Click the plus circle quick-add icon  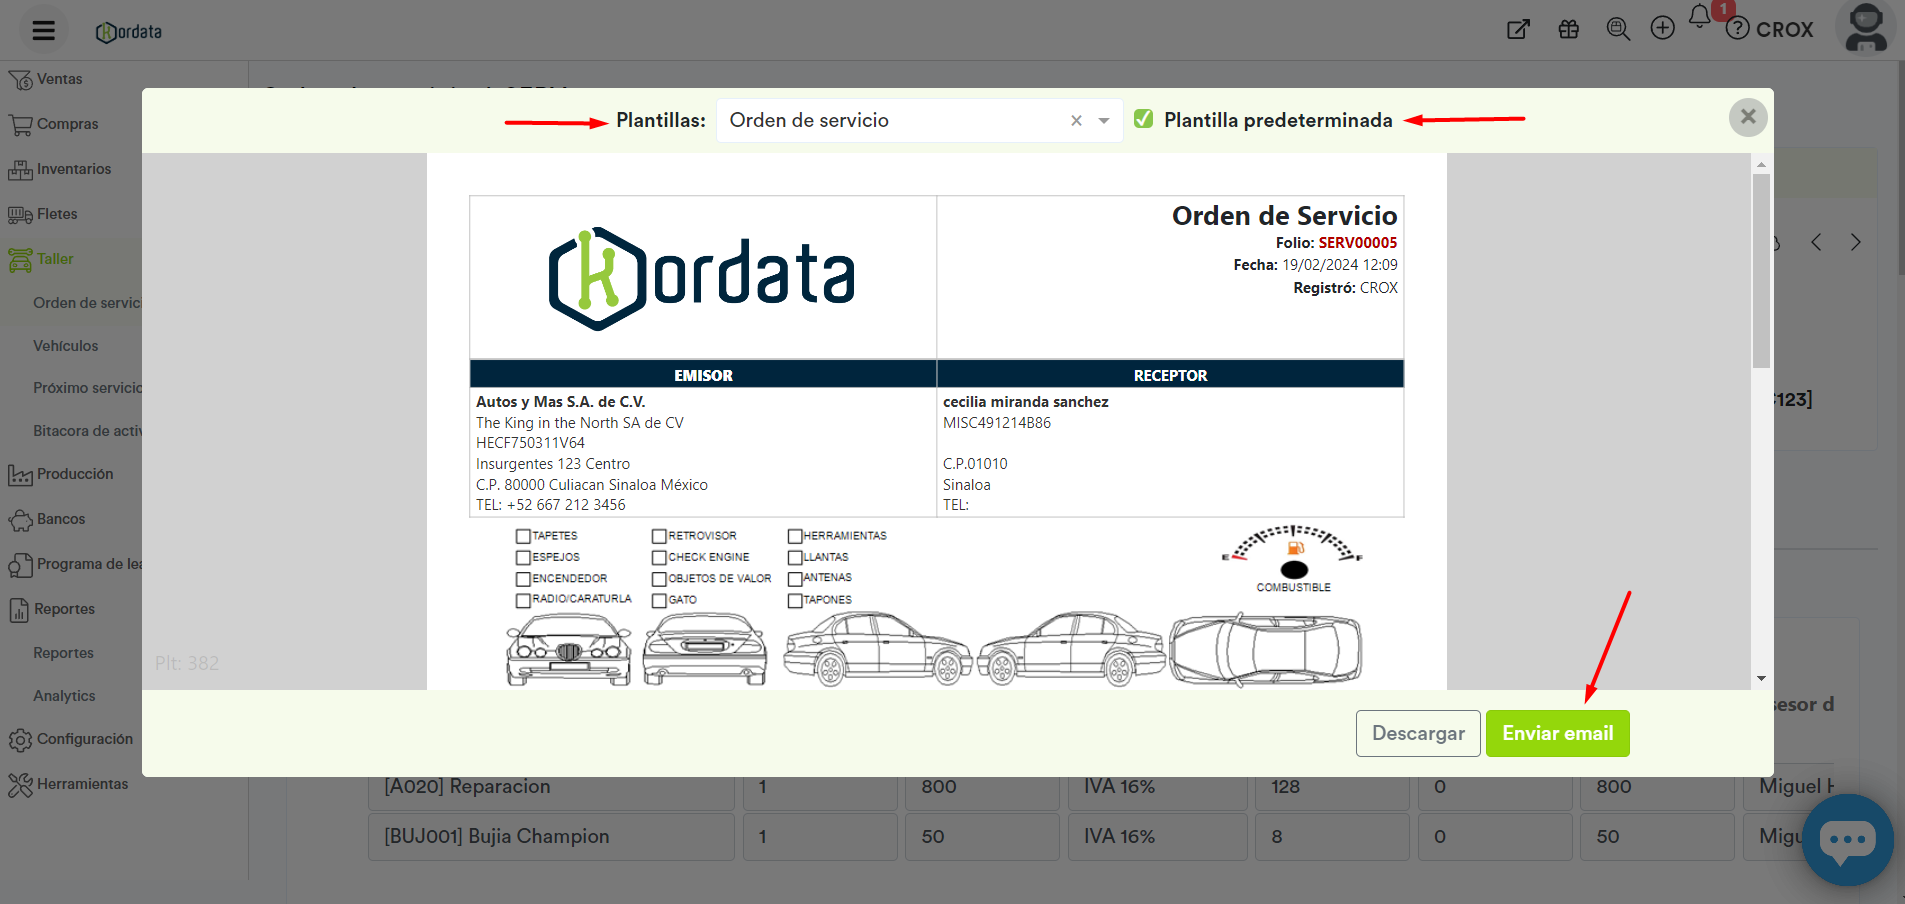pos(1662,28)
